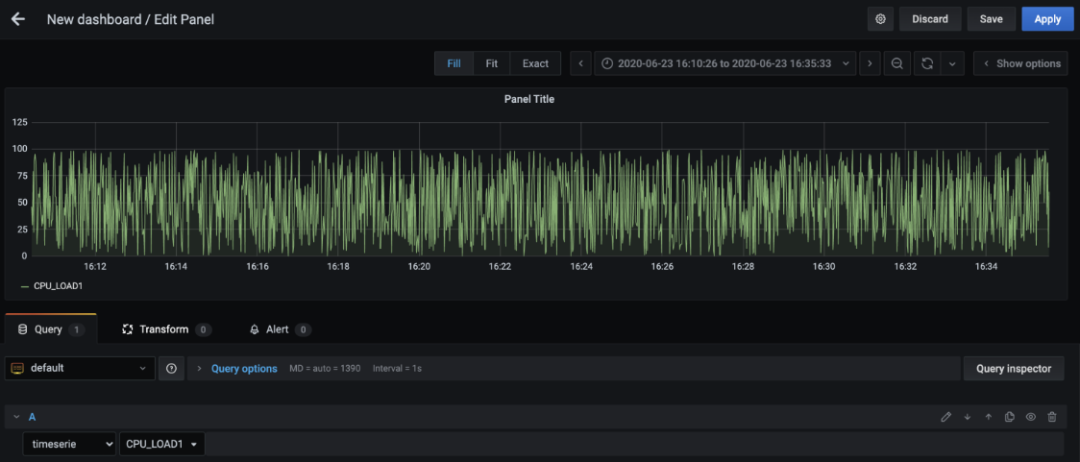The width and height of the screenshot is (1080, 462).
Task: Click the back arrow to leave panel editor
Action: click(18, 19)
